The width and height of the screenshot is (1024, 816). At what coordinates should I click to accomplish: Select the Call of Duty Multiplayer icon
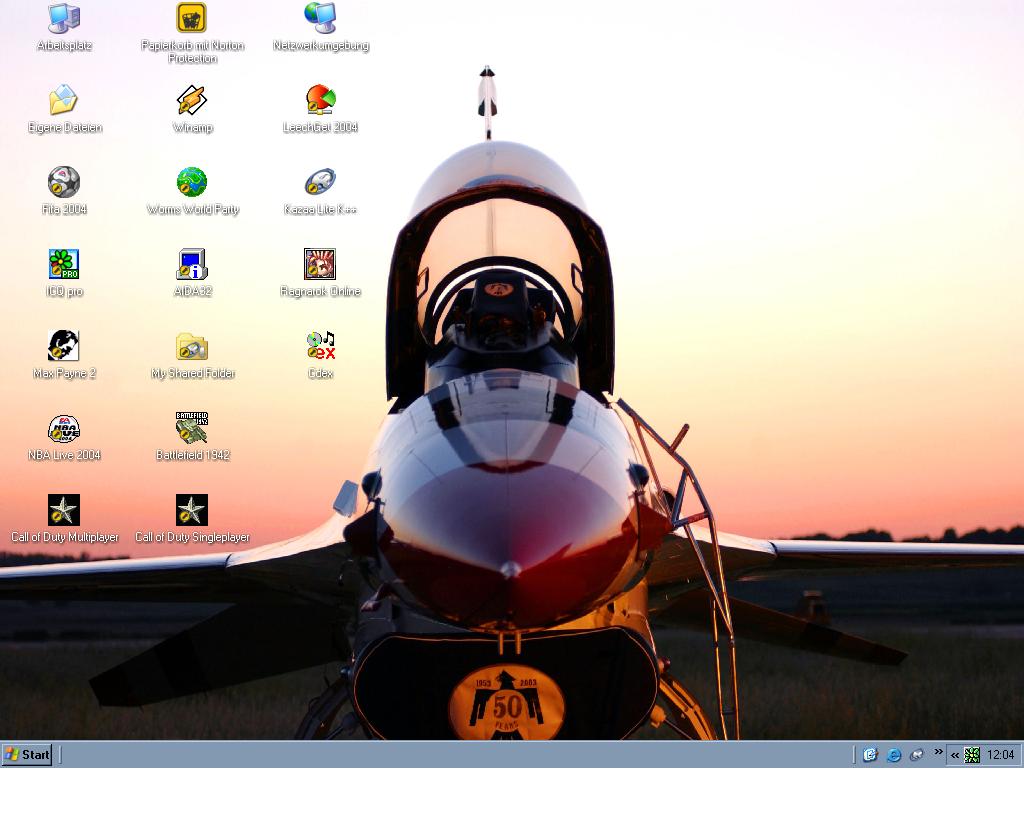64,510
